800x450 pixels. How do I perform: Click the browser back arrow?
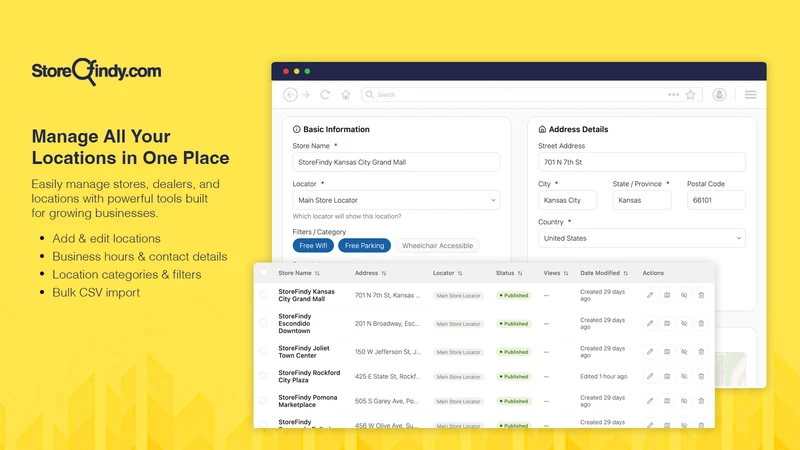pyautogui.click(x=290, y=95)
